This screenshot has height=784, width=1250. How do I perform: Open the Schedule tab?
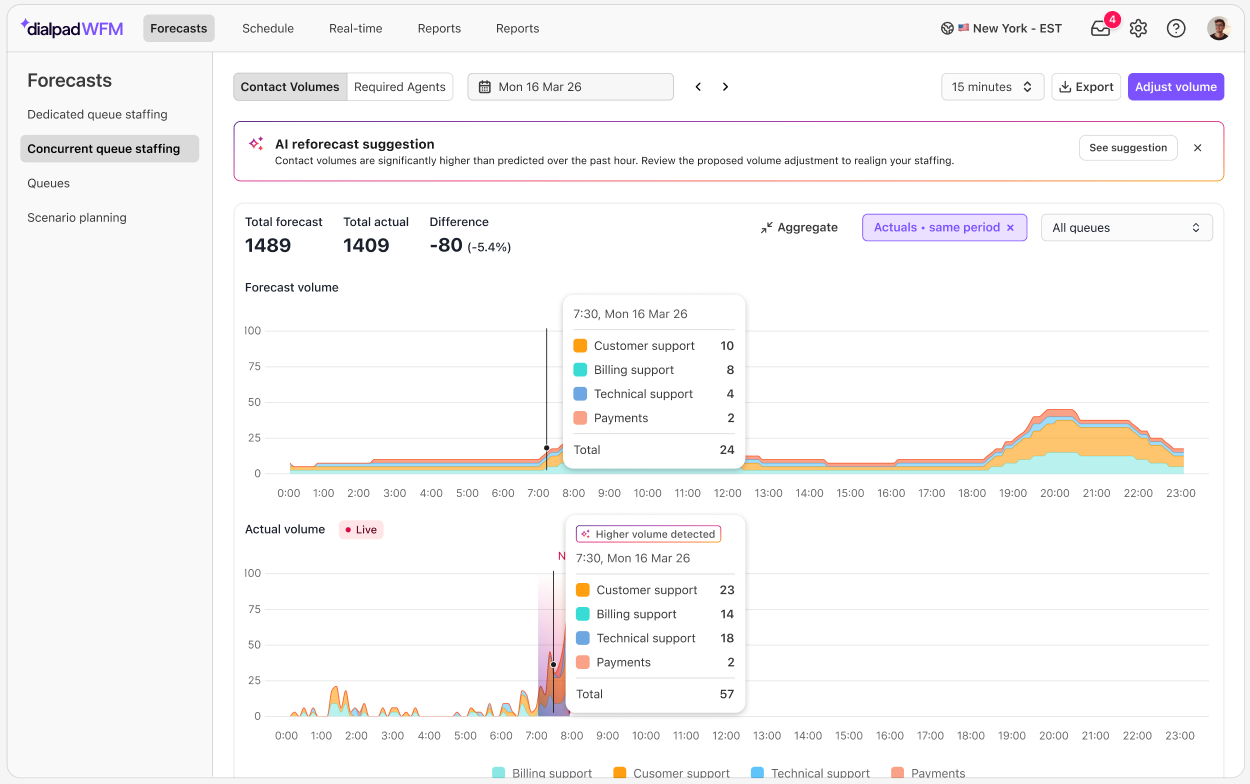[x=268, y=28]
